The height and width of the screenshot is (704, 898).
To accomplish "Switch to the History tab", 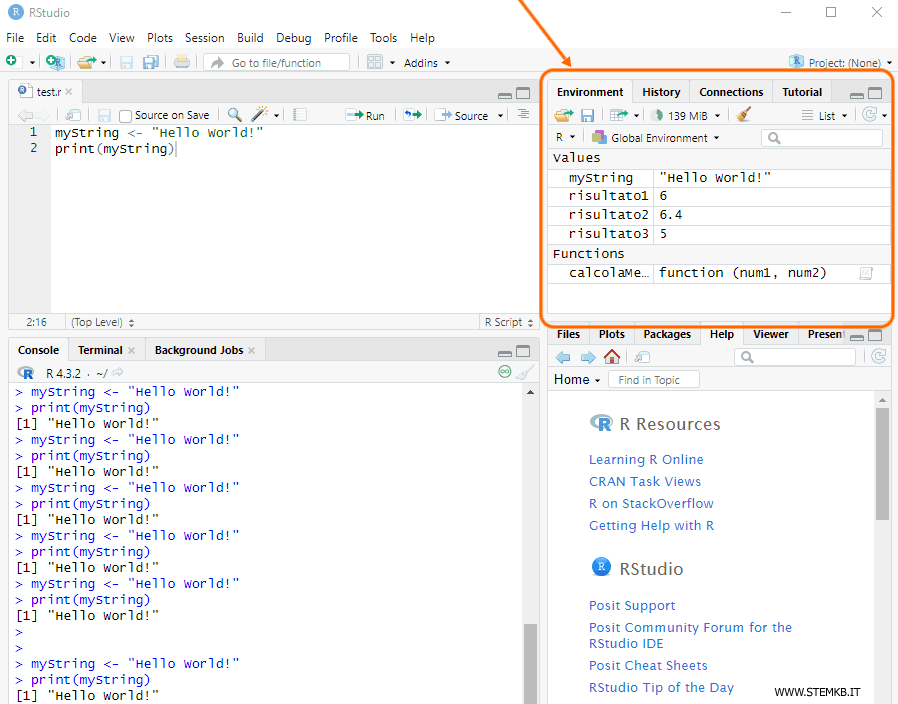I will click(661, 91).
